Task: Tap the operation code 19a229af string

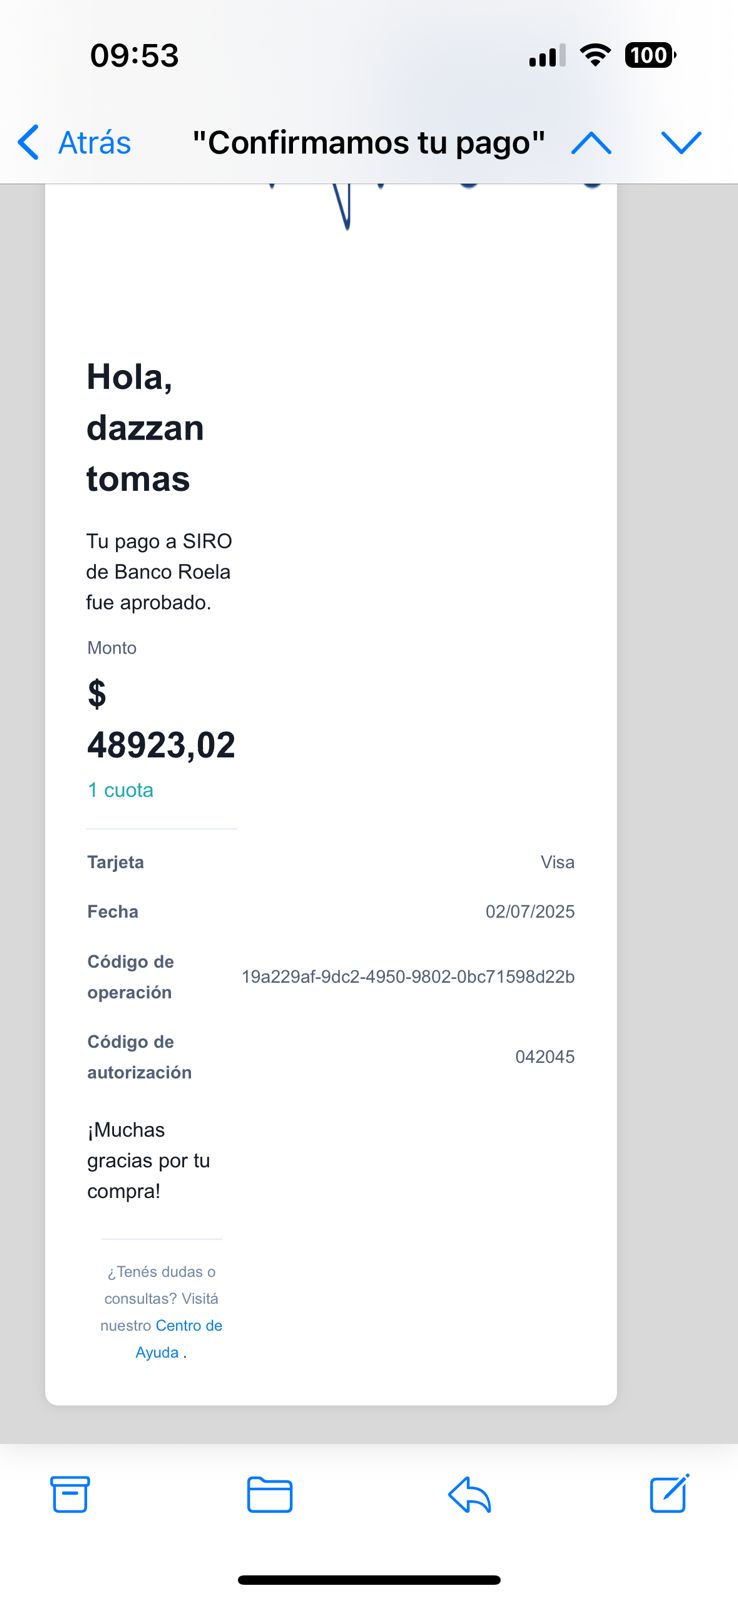Action: pyautogui.click(x=408, y=977)
